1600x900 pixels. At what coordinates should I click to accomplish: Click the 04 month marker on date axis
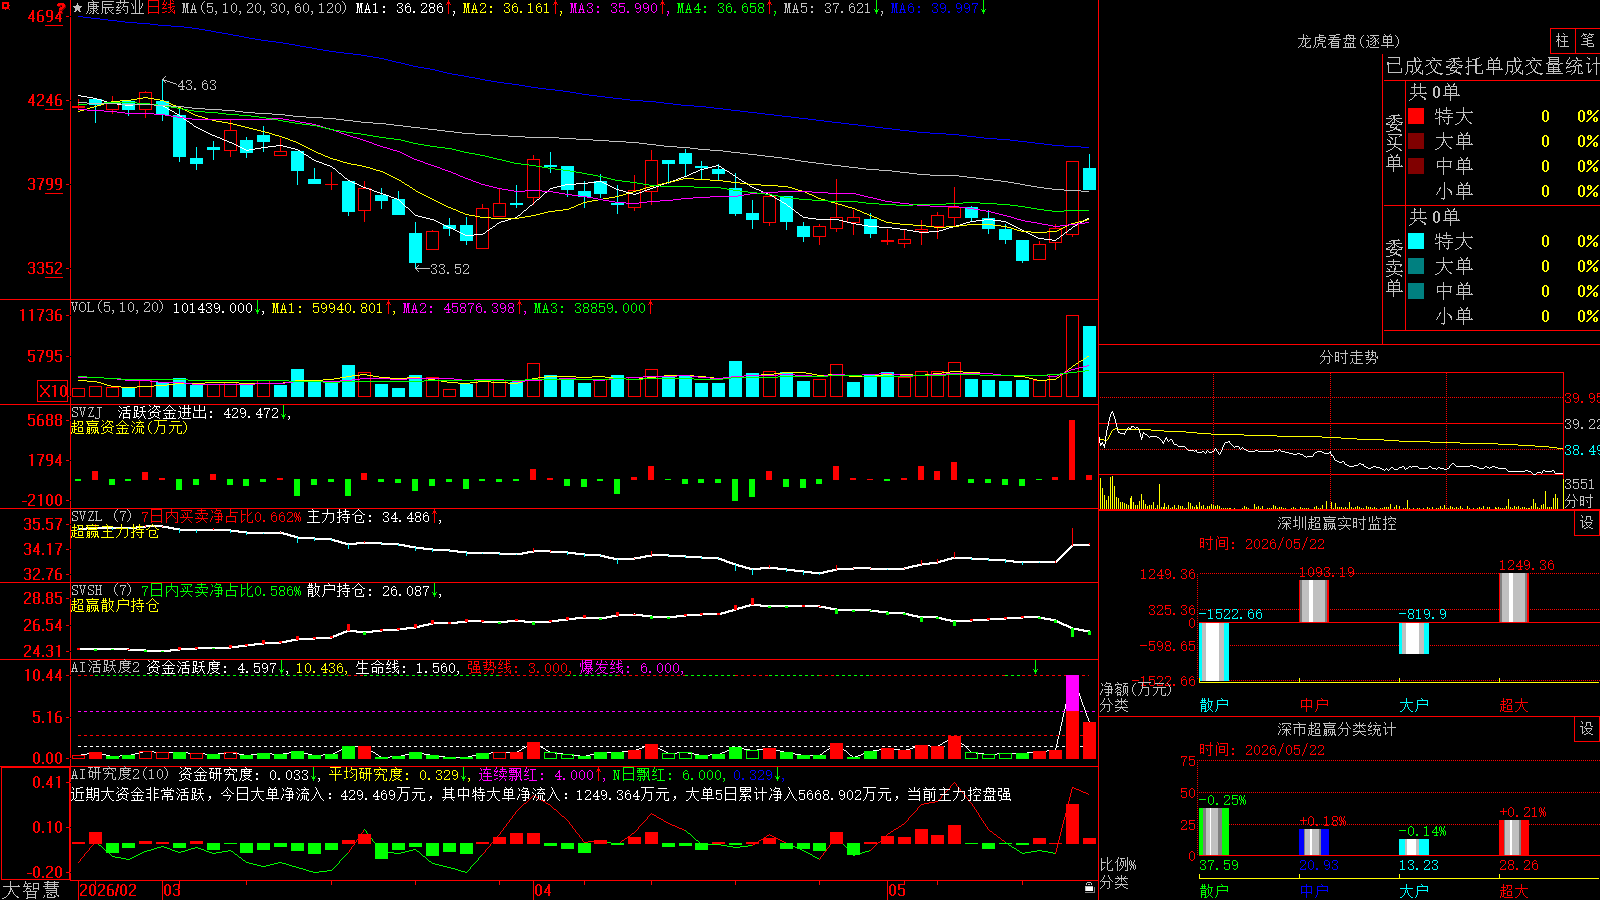point(543,890)
